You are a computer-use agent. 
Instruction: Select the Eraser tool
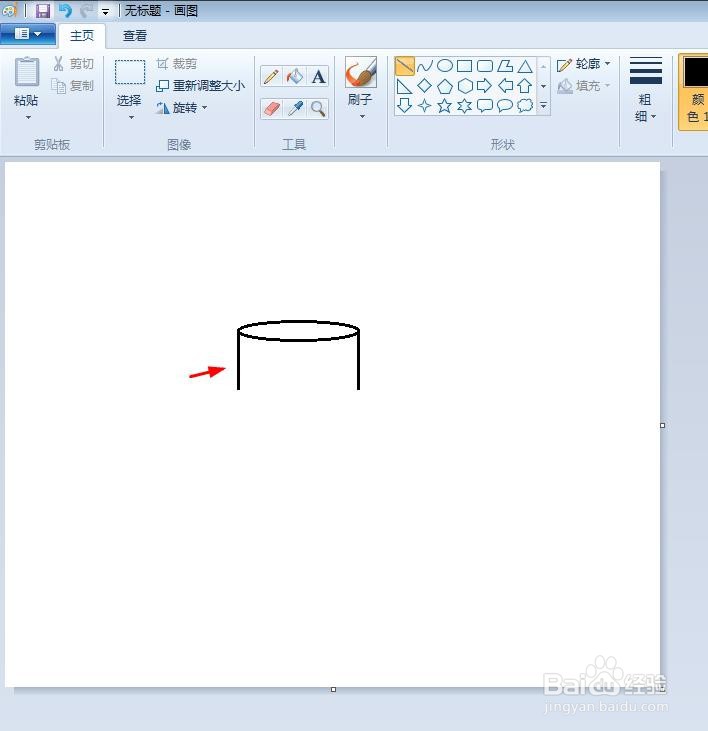[x=271, y=109]
